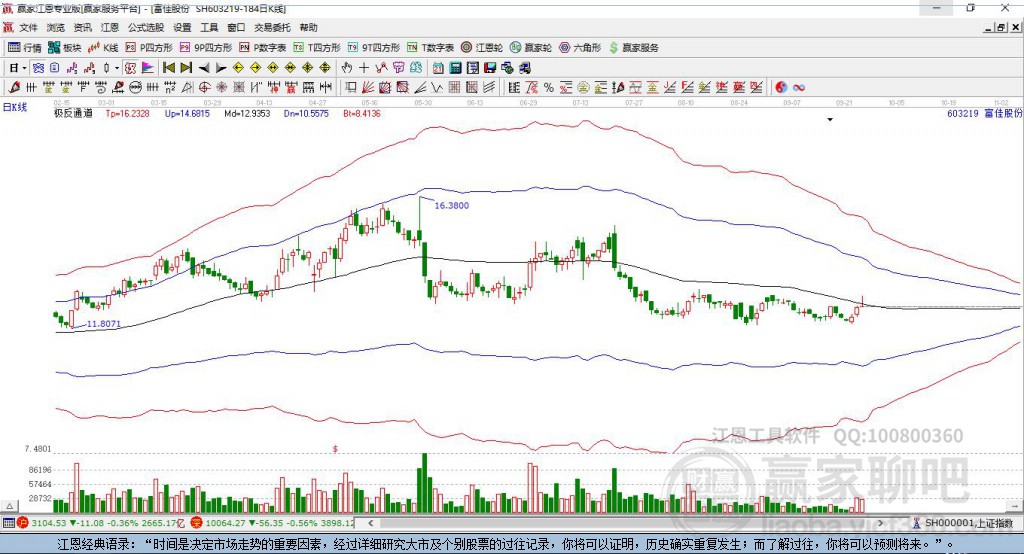Open the 行情 quotes view

tap(25, 48)
